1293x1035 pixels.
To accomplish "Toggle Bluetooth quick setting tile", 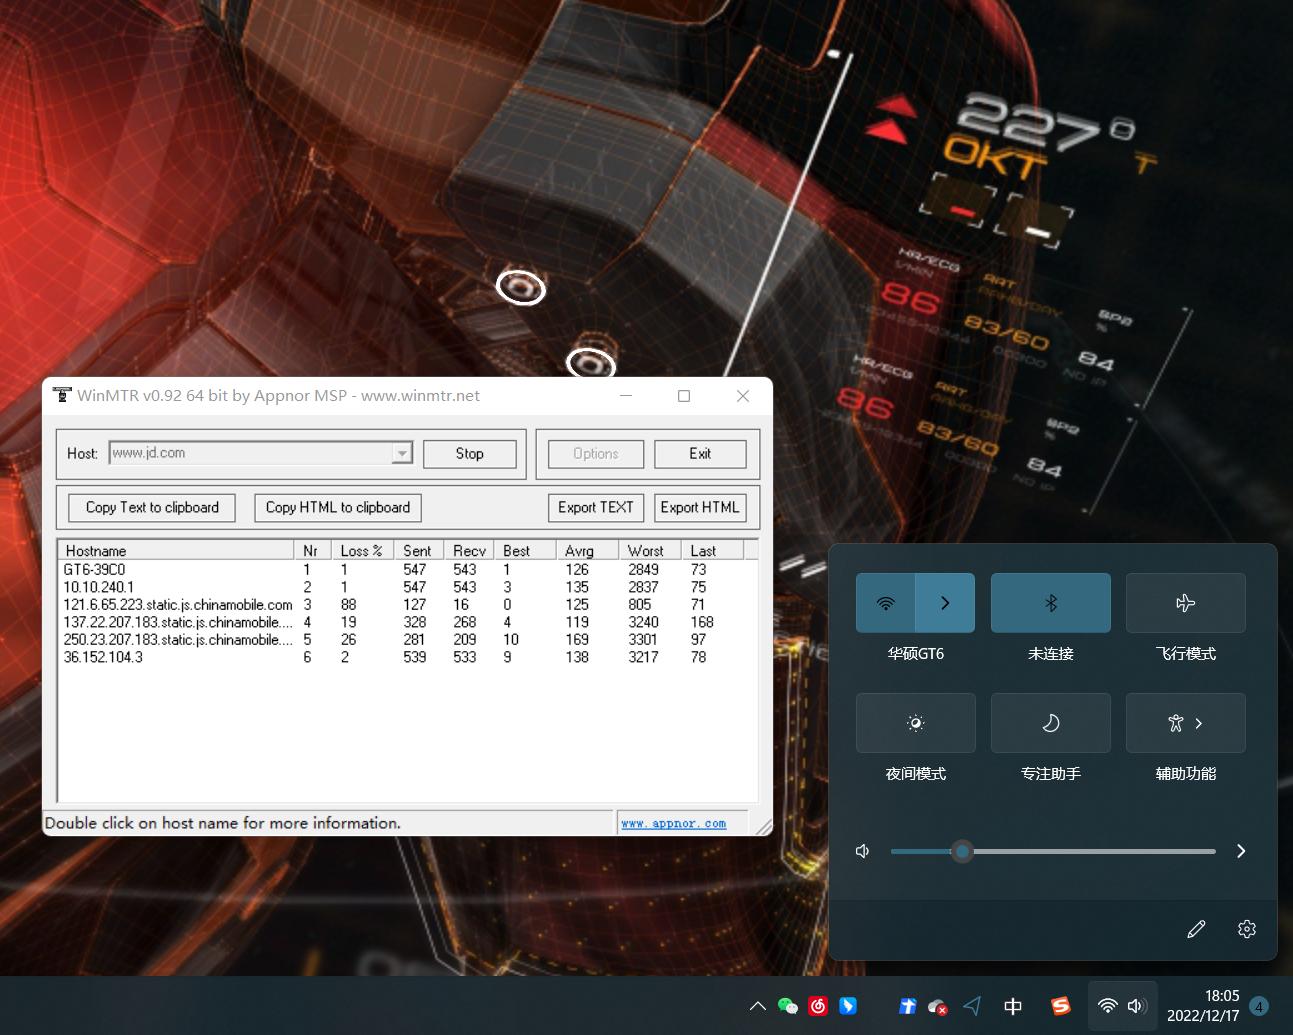I will (1050, 603).
